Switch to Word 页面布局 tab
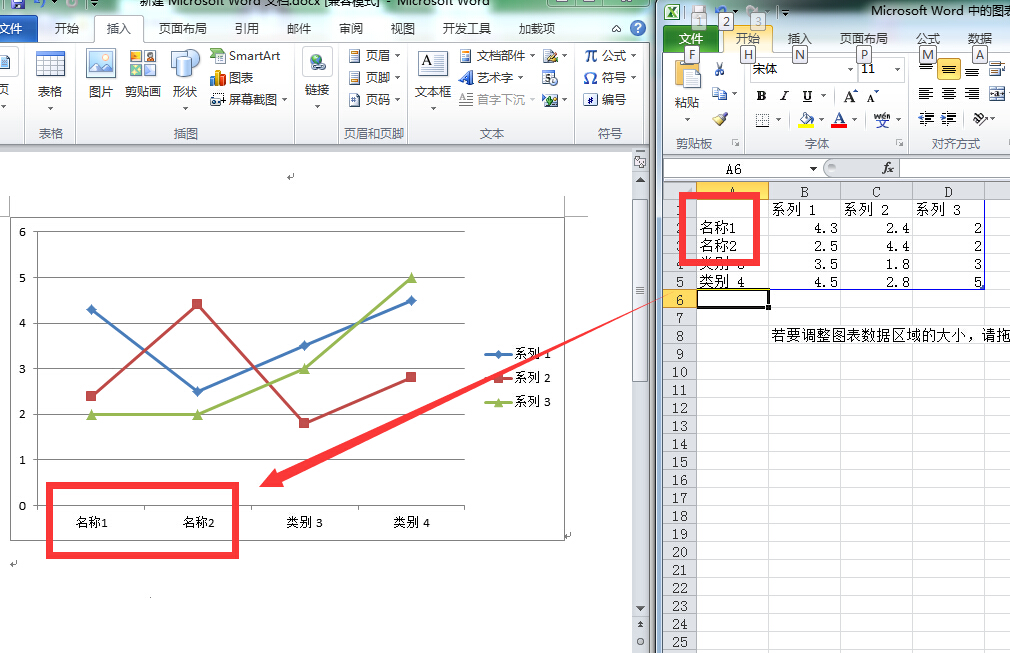This screenshot has height=653, width=1010. click(x=182, y=28)
